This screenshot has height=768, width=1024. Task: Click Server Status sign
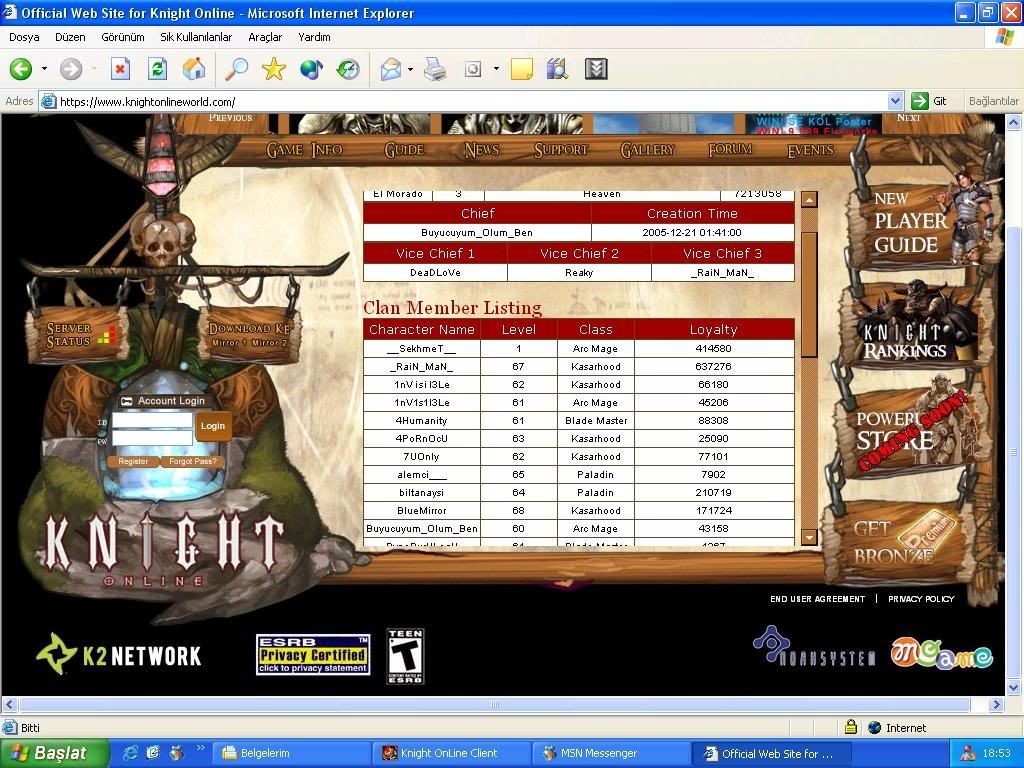pyautogui.click(x=77, y=334)
